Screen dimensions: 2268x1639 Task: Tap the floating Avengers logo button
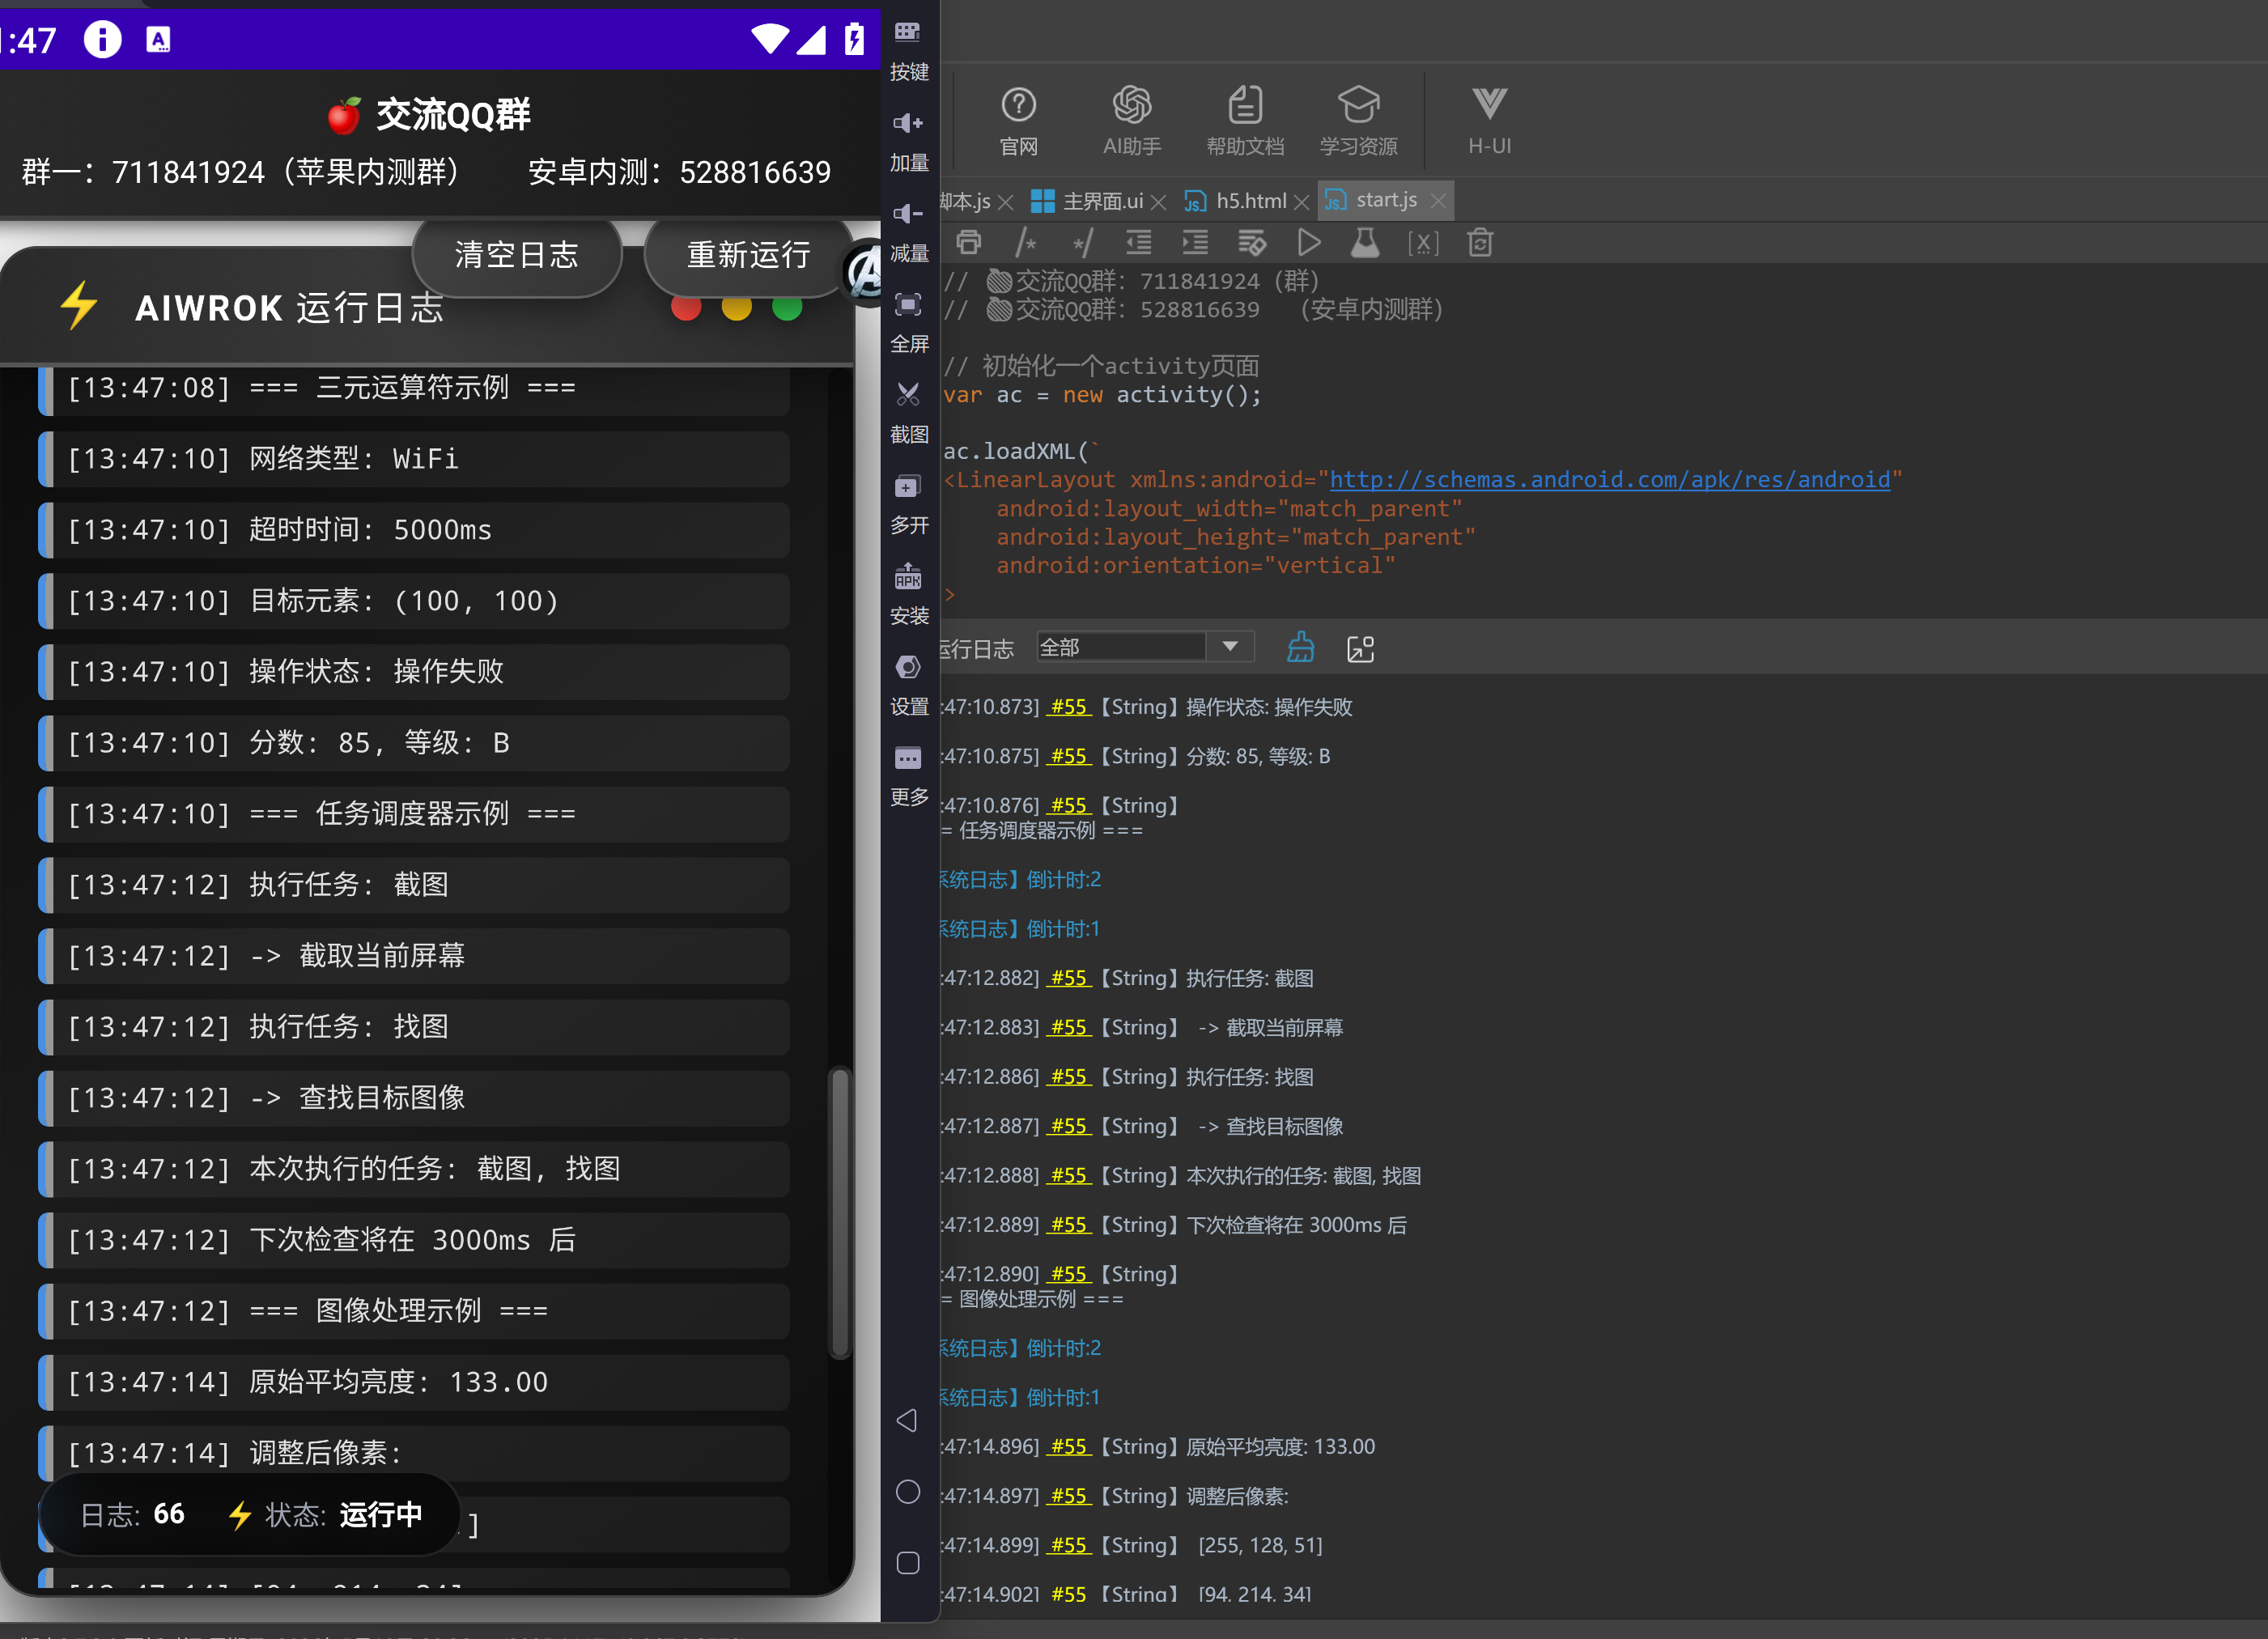864,271
